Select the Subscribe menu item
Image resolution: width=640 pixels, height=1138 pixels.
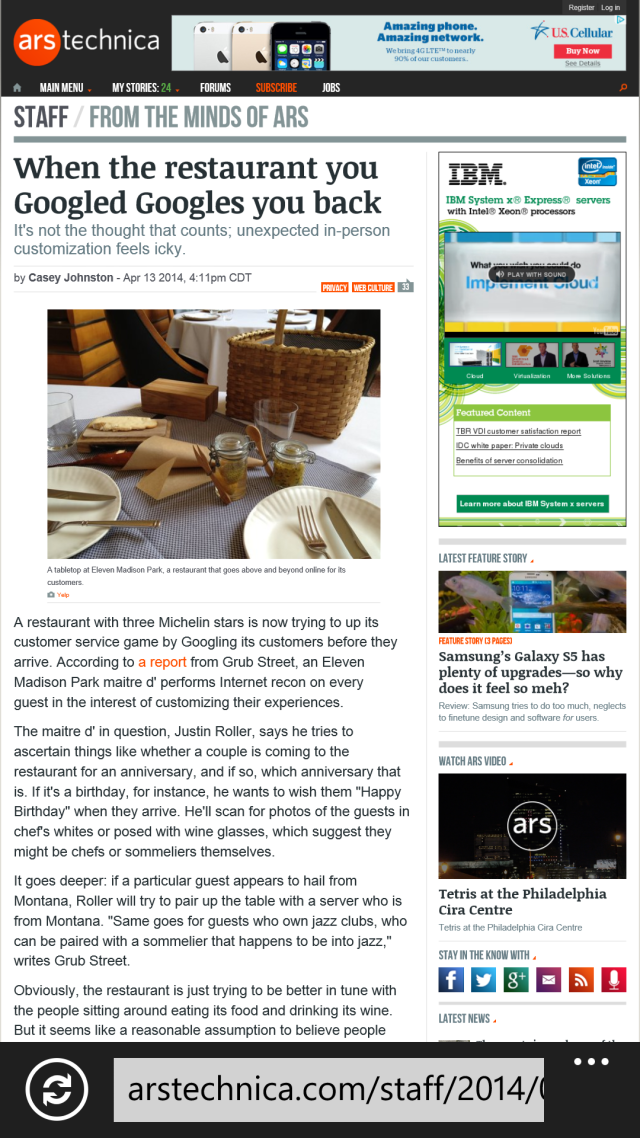[x=276, y=88]
